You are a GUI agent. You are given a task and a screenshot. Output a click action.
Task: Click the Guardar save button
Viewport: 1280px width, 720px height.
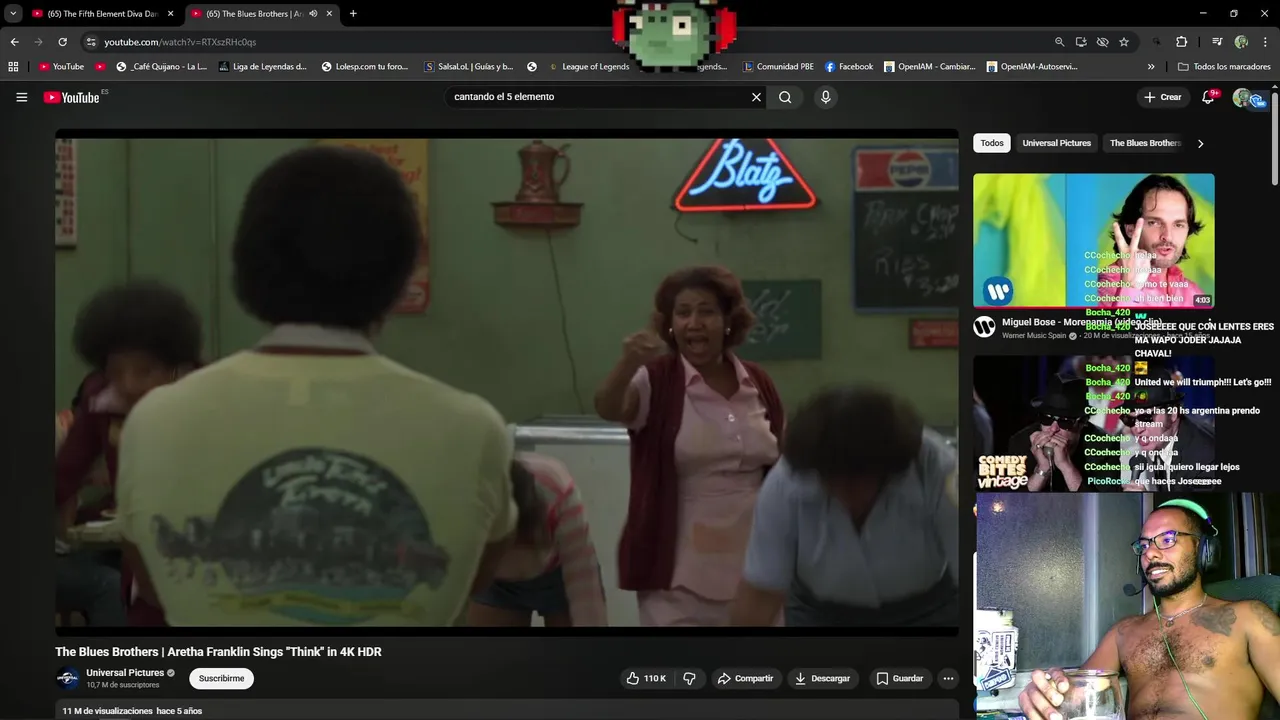tap(899, 678)
